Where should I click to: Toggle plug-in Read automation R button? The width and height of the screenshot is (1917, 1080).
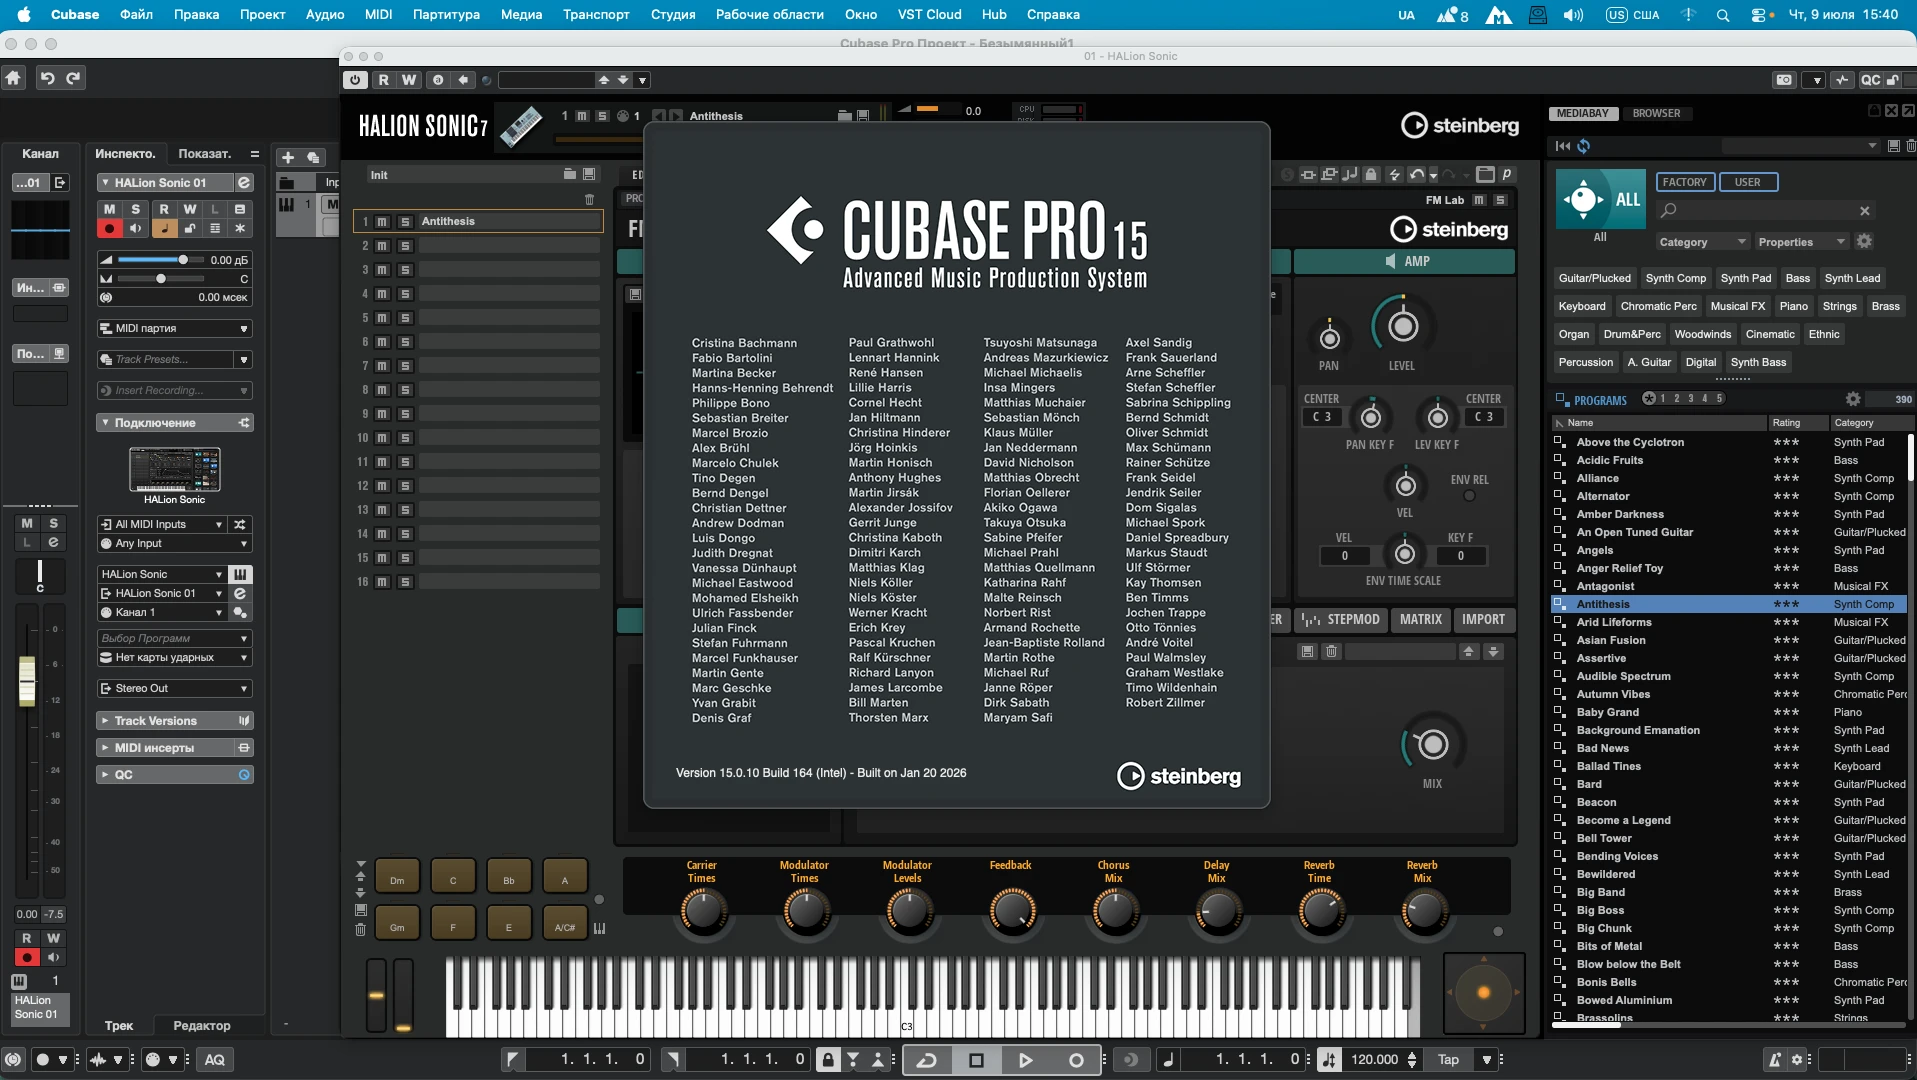[x=383, y=80]
